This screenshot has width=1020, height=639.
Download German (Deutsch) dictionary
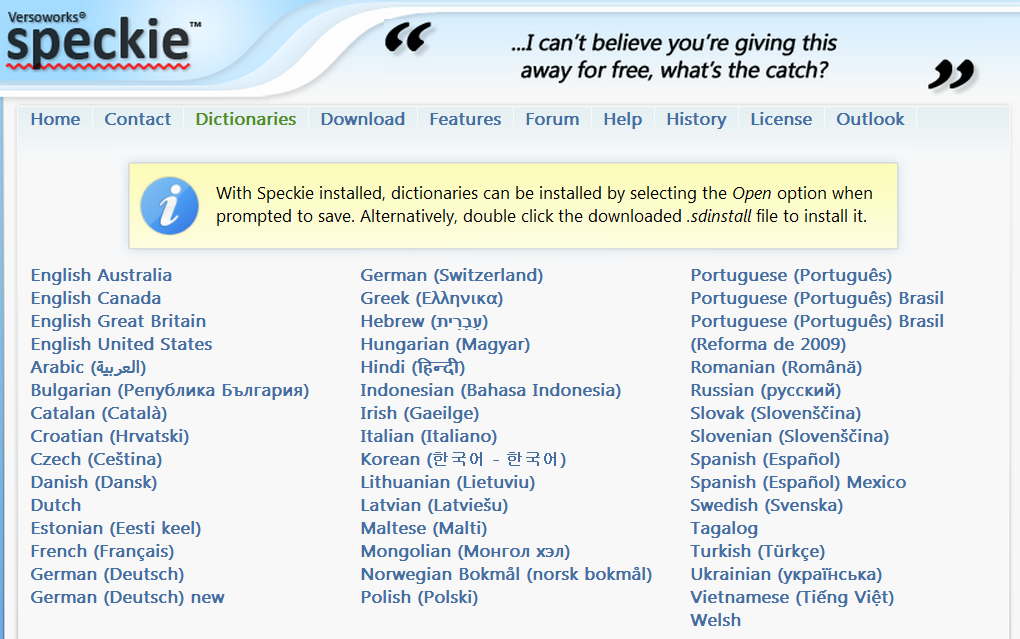tap(107, 575)
